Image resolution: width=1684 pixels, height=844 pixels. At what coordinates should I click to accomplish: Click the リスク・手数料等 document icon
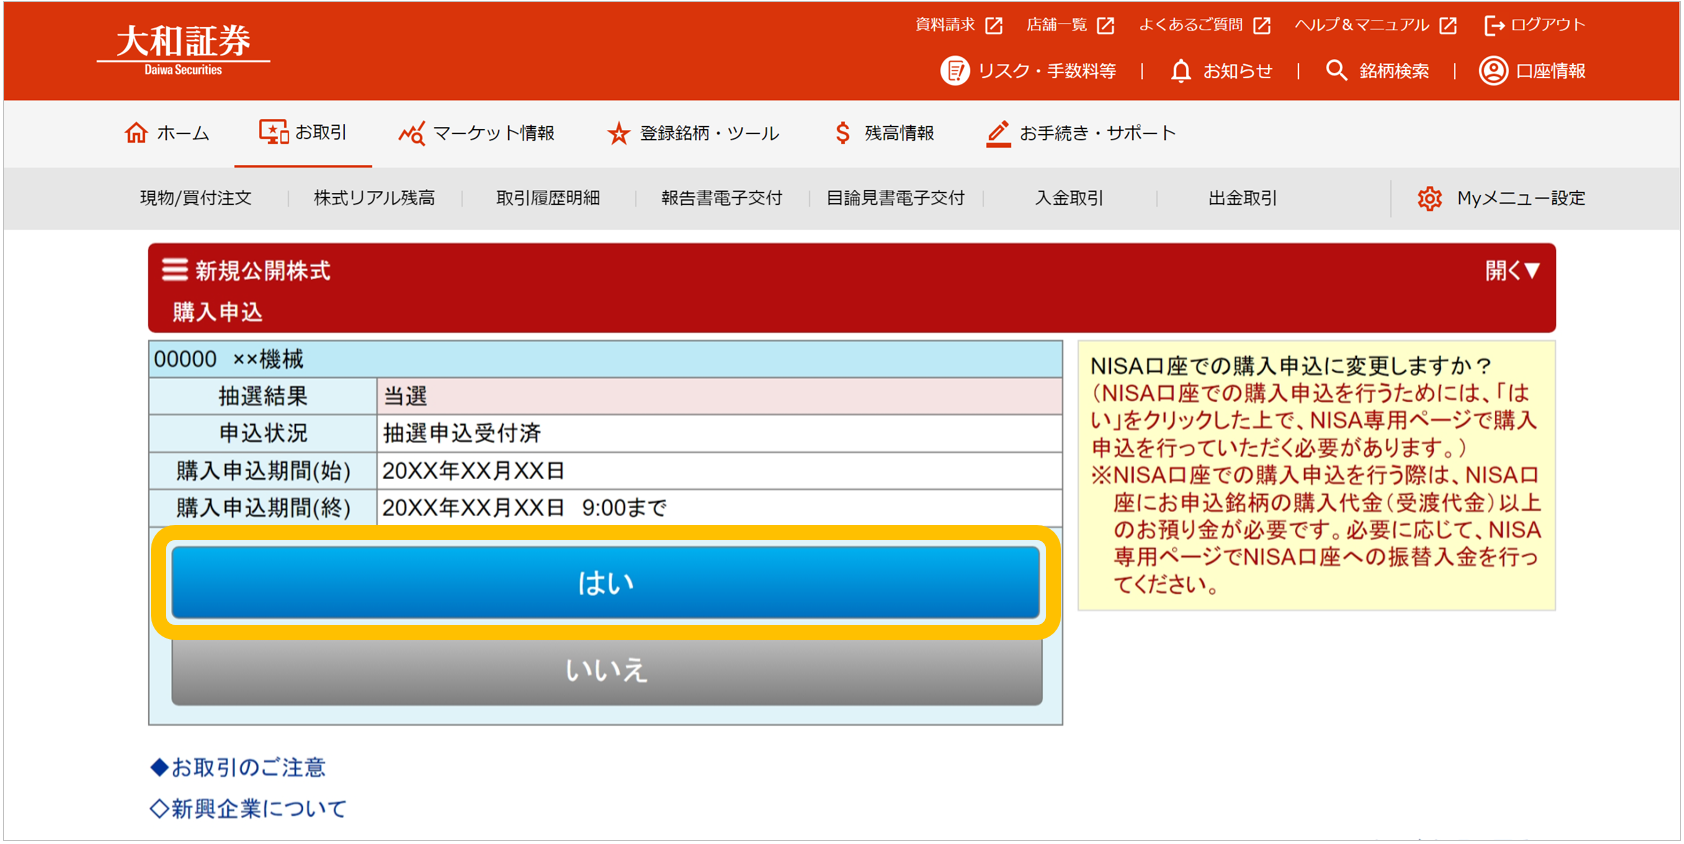point(955,71)
